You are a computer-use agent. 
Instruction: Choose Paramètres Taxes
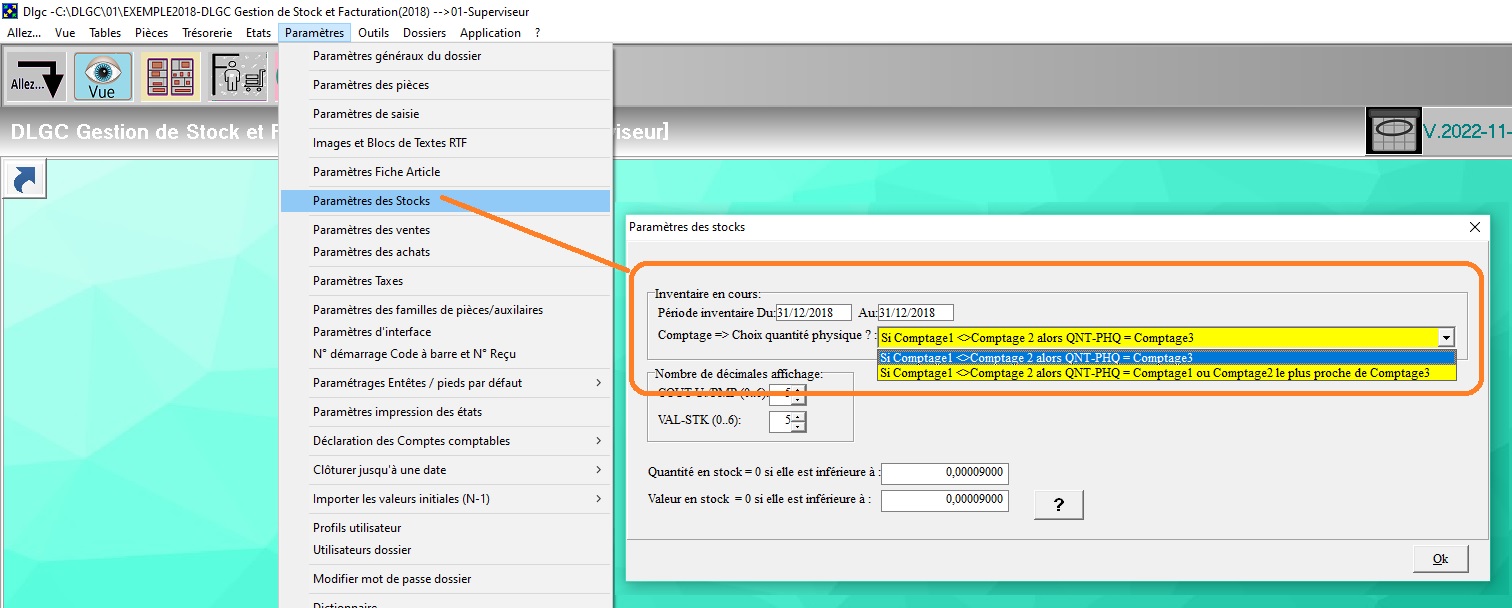445,281
